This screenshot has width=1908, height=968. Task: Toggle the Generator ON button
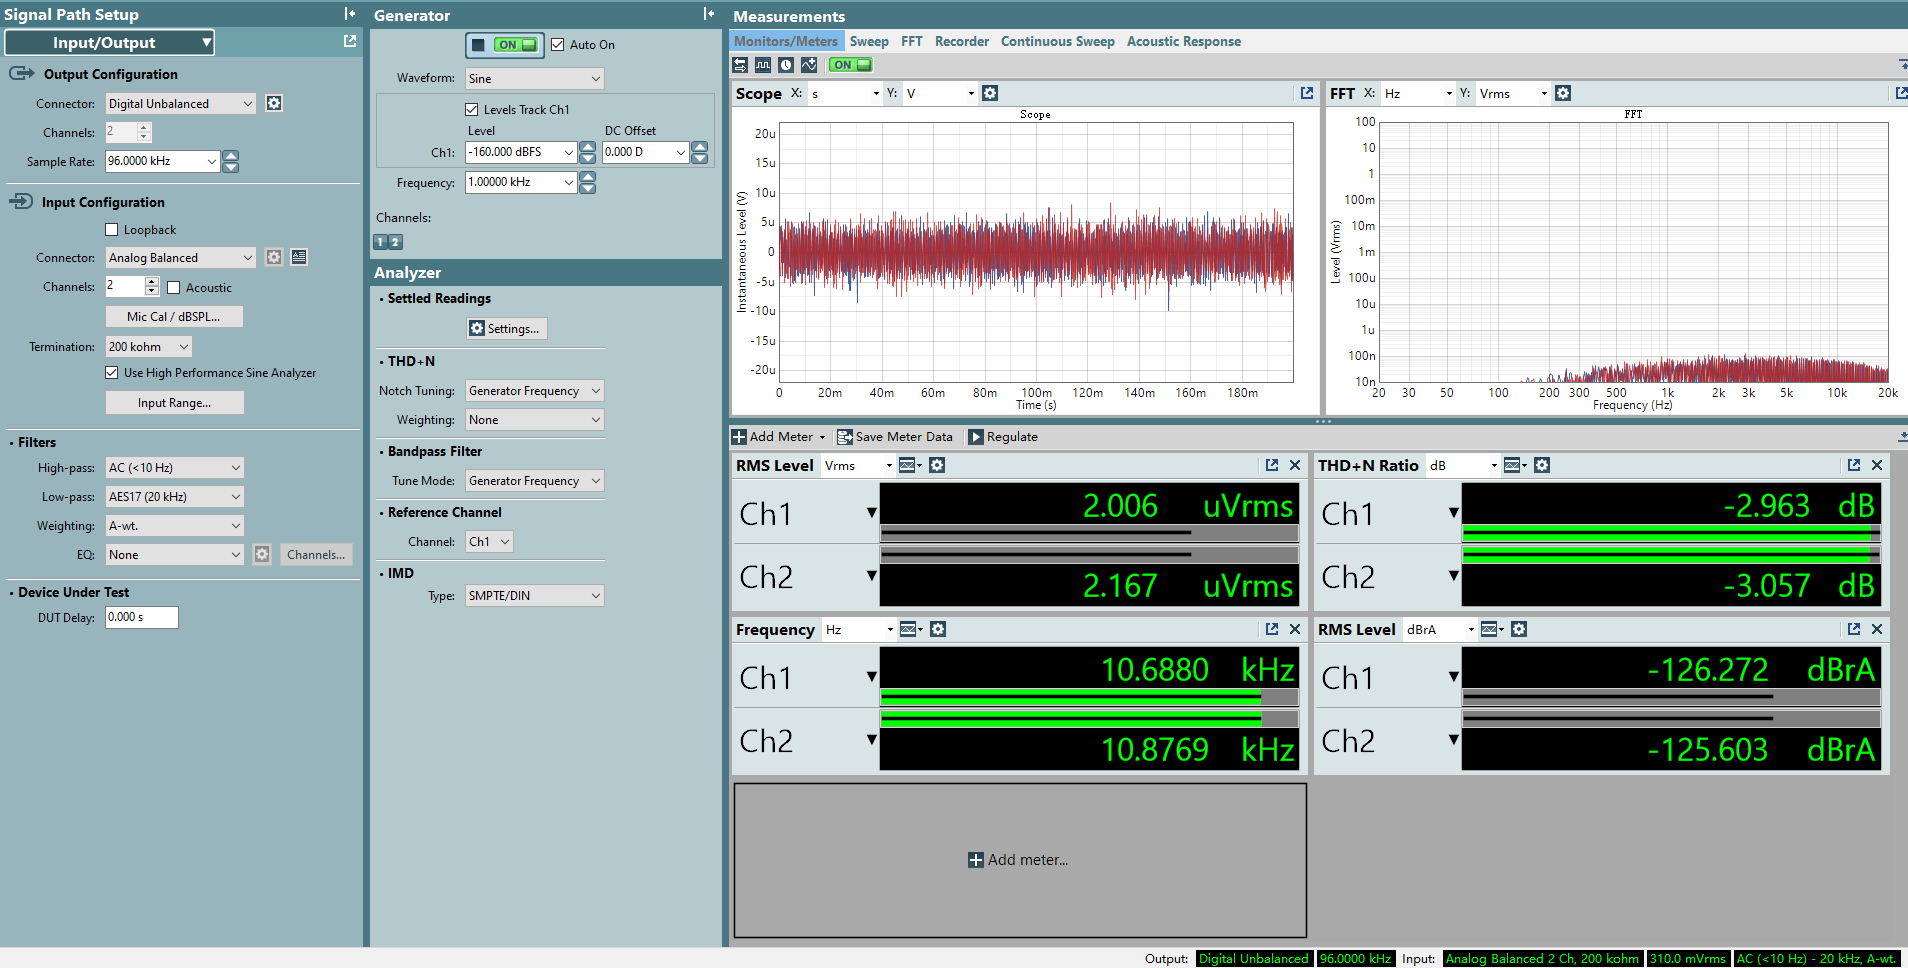tap(505, 45)
